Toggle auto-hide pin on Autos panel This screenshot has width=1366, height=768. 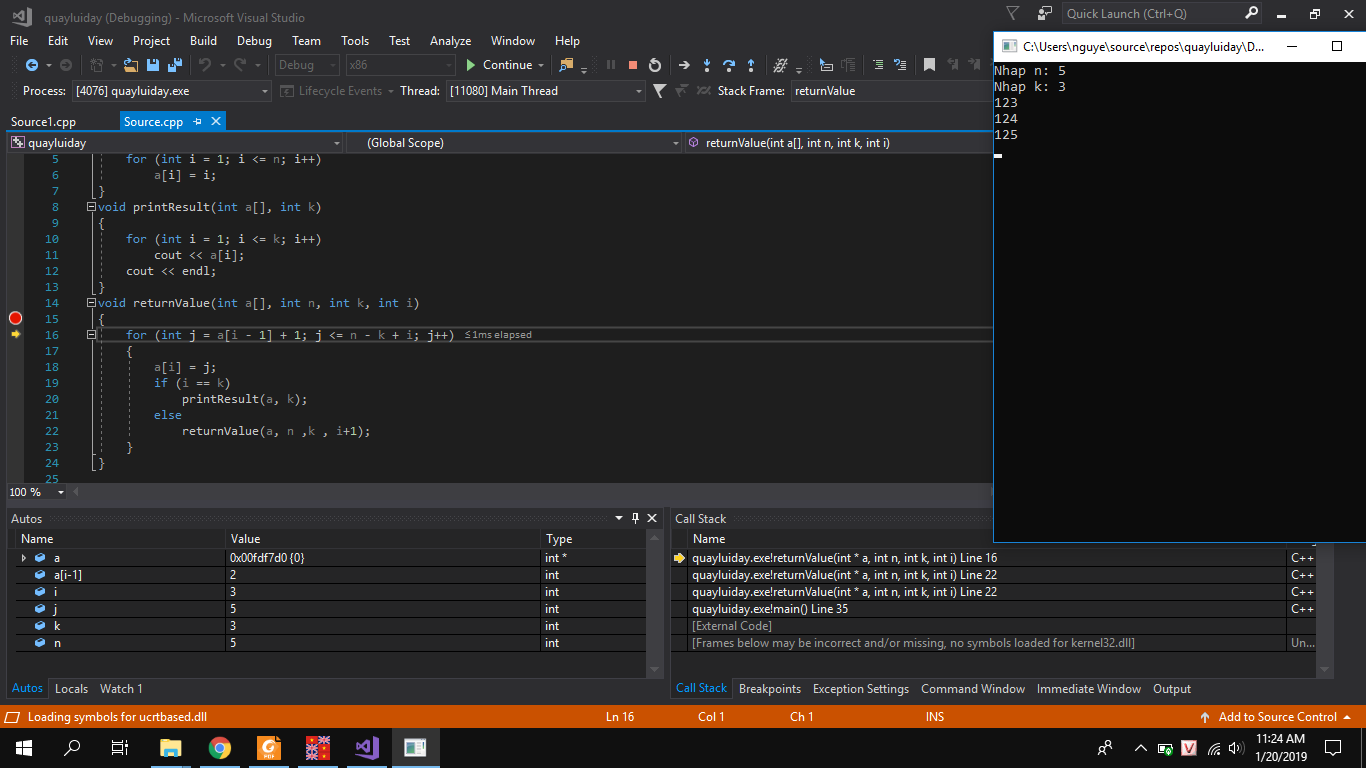coord(634,518)
